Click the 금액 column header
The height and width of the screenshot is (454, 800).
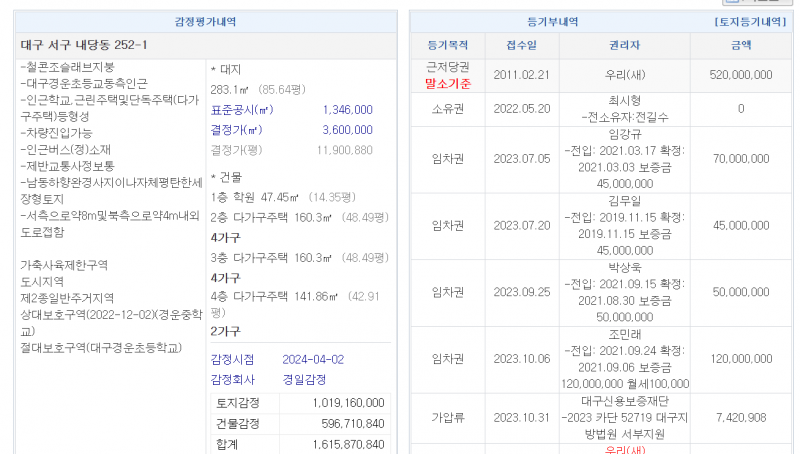coord(740,46)
